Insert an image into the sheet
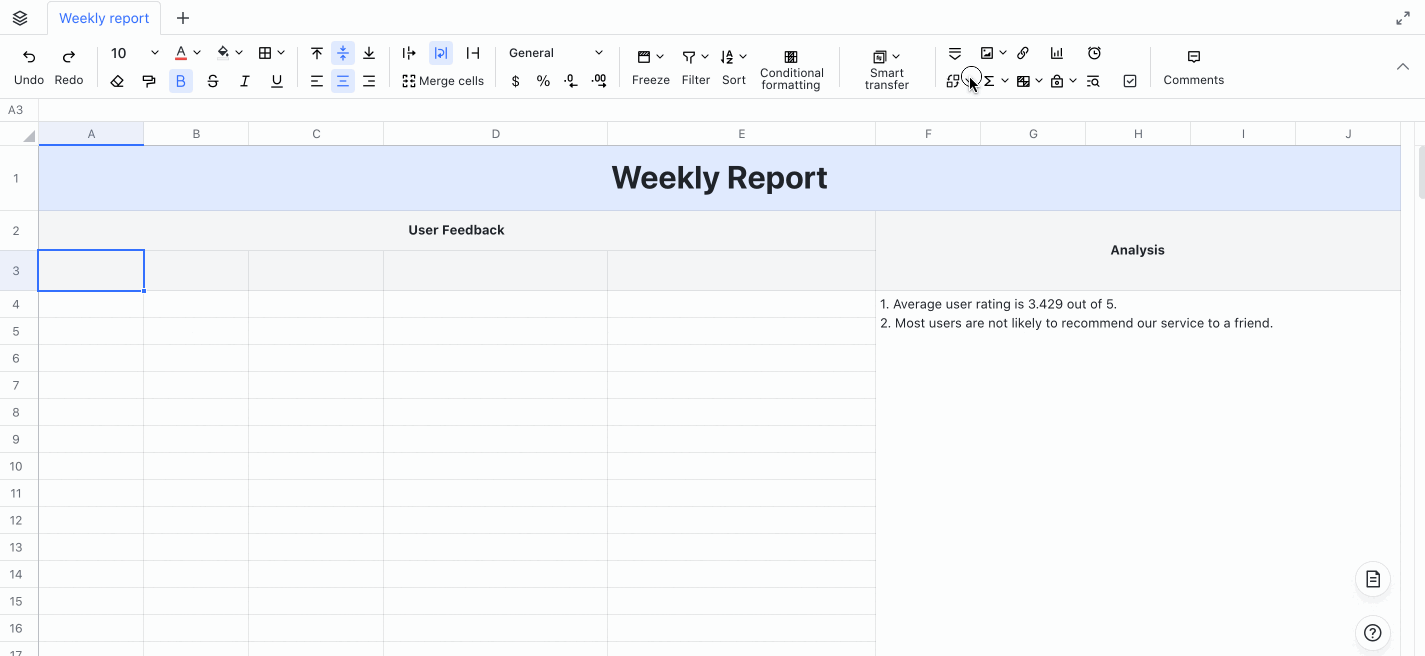This screenshot has width=1425, height=656. point(988,53)
